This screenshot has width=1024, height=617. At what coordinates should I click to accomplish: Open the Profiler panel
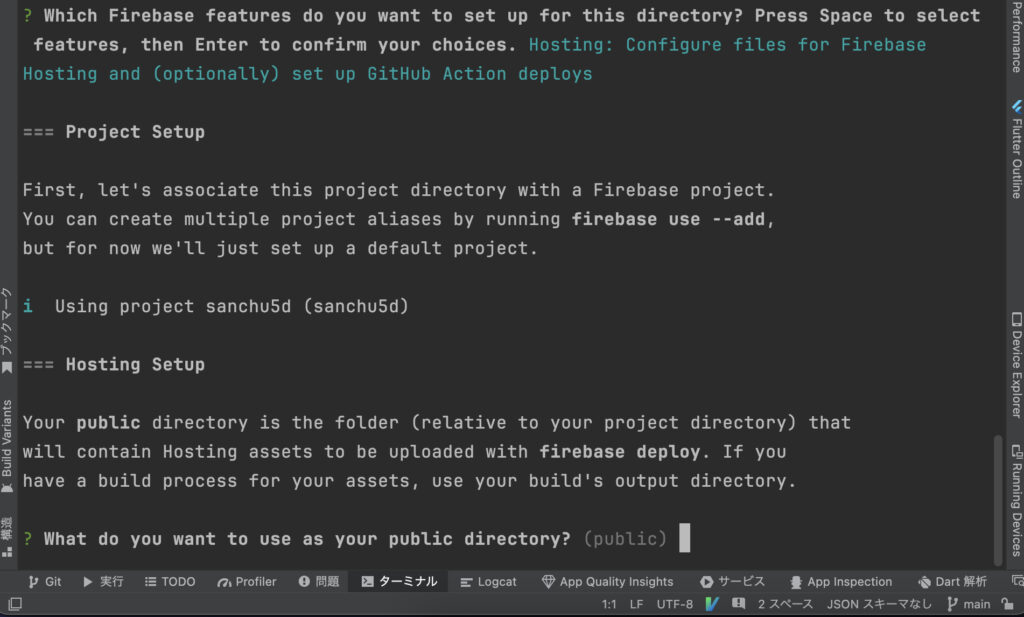(x=246, y=581)
